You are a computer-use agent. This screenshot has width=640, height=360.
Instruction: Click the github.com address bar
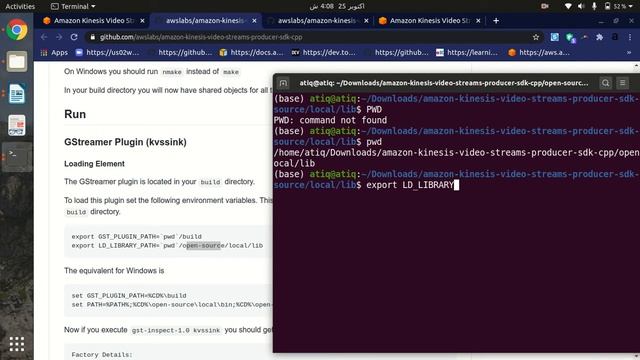click(x=310, y=37)
